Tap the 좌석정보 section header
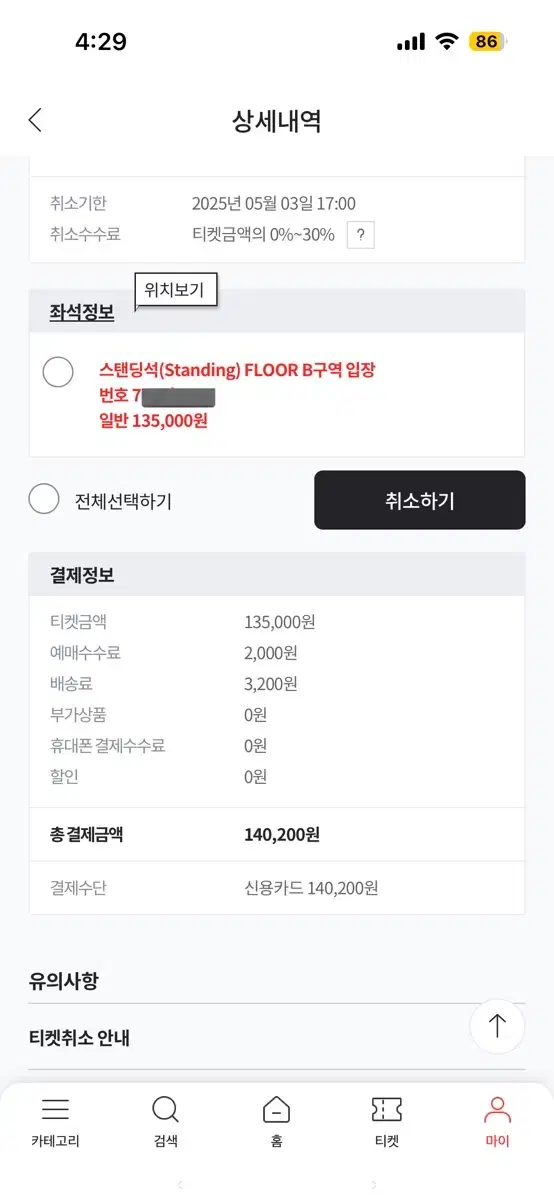 [82, 312]
